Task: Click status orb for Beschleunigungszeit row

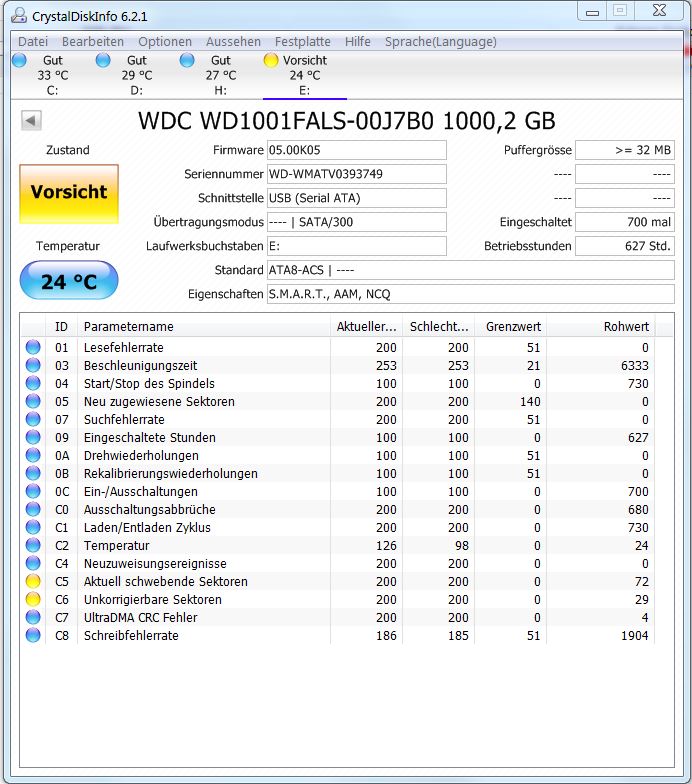Action: click(x=33, y=365)
